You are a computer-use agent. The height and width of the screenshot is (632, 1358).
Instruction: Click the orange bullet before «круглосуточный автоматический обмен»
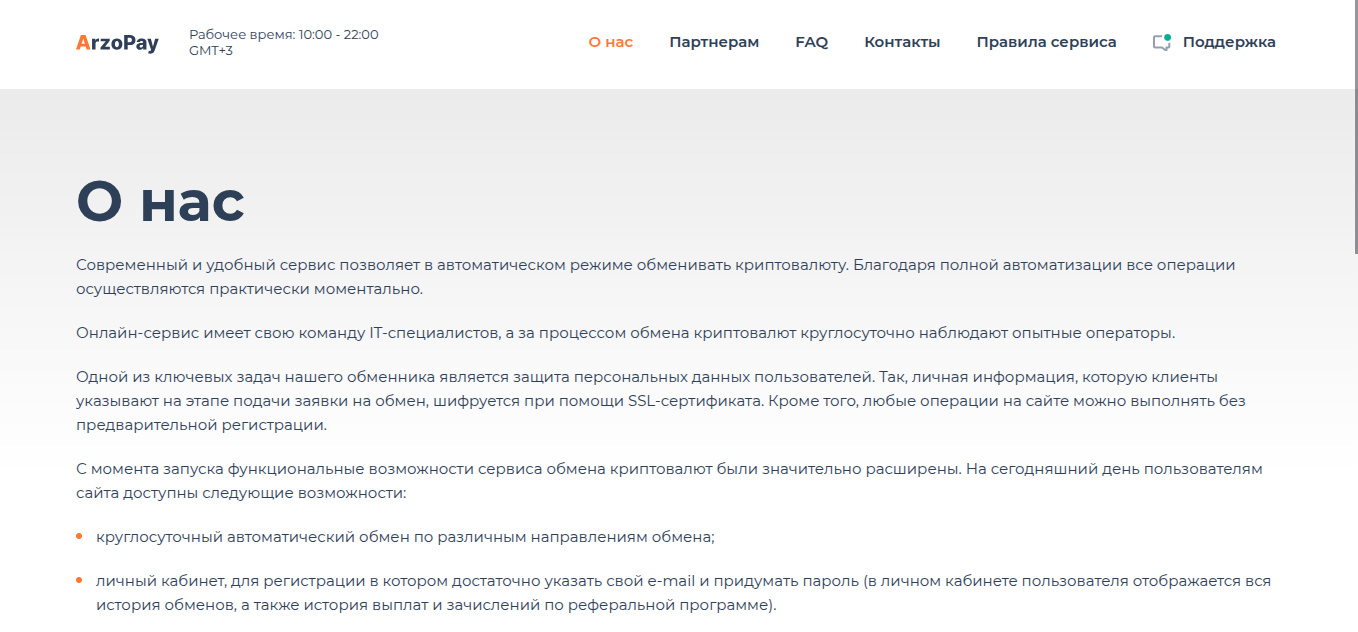(79, 537)
